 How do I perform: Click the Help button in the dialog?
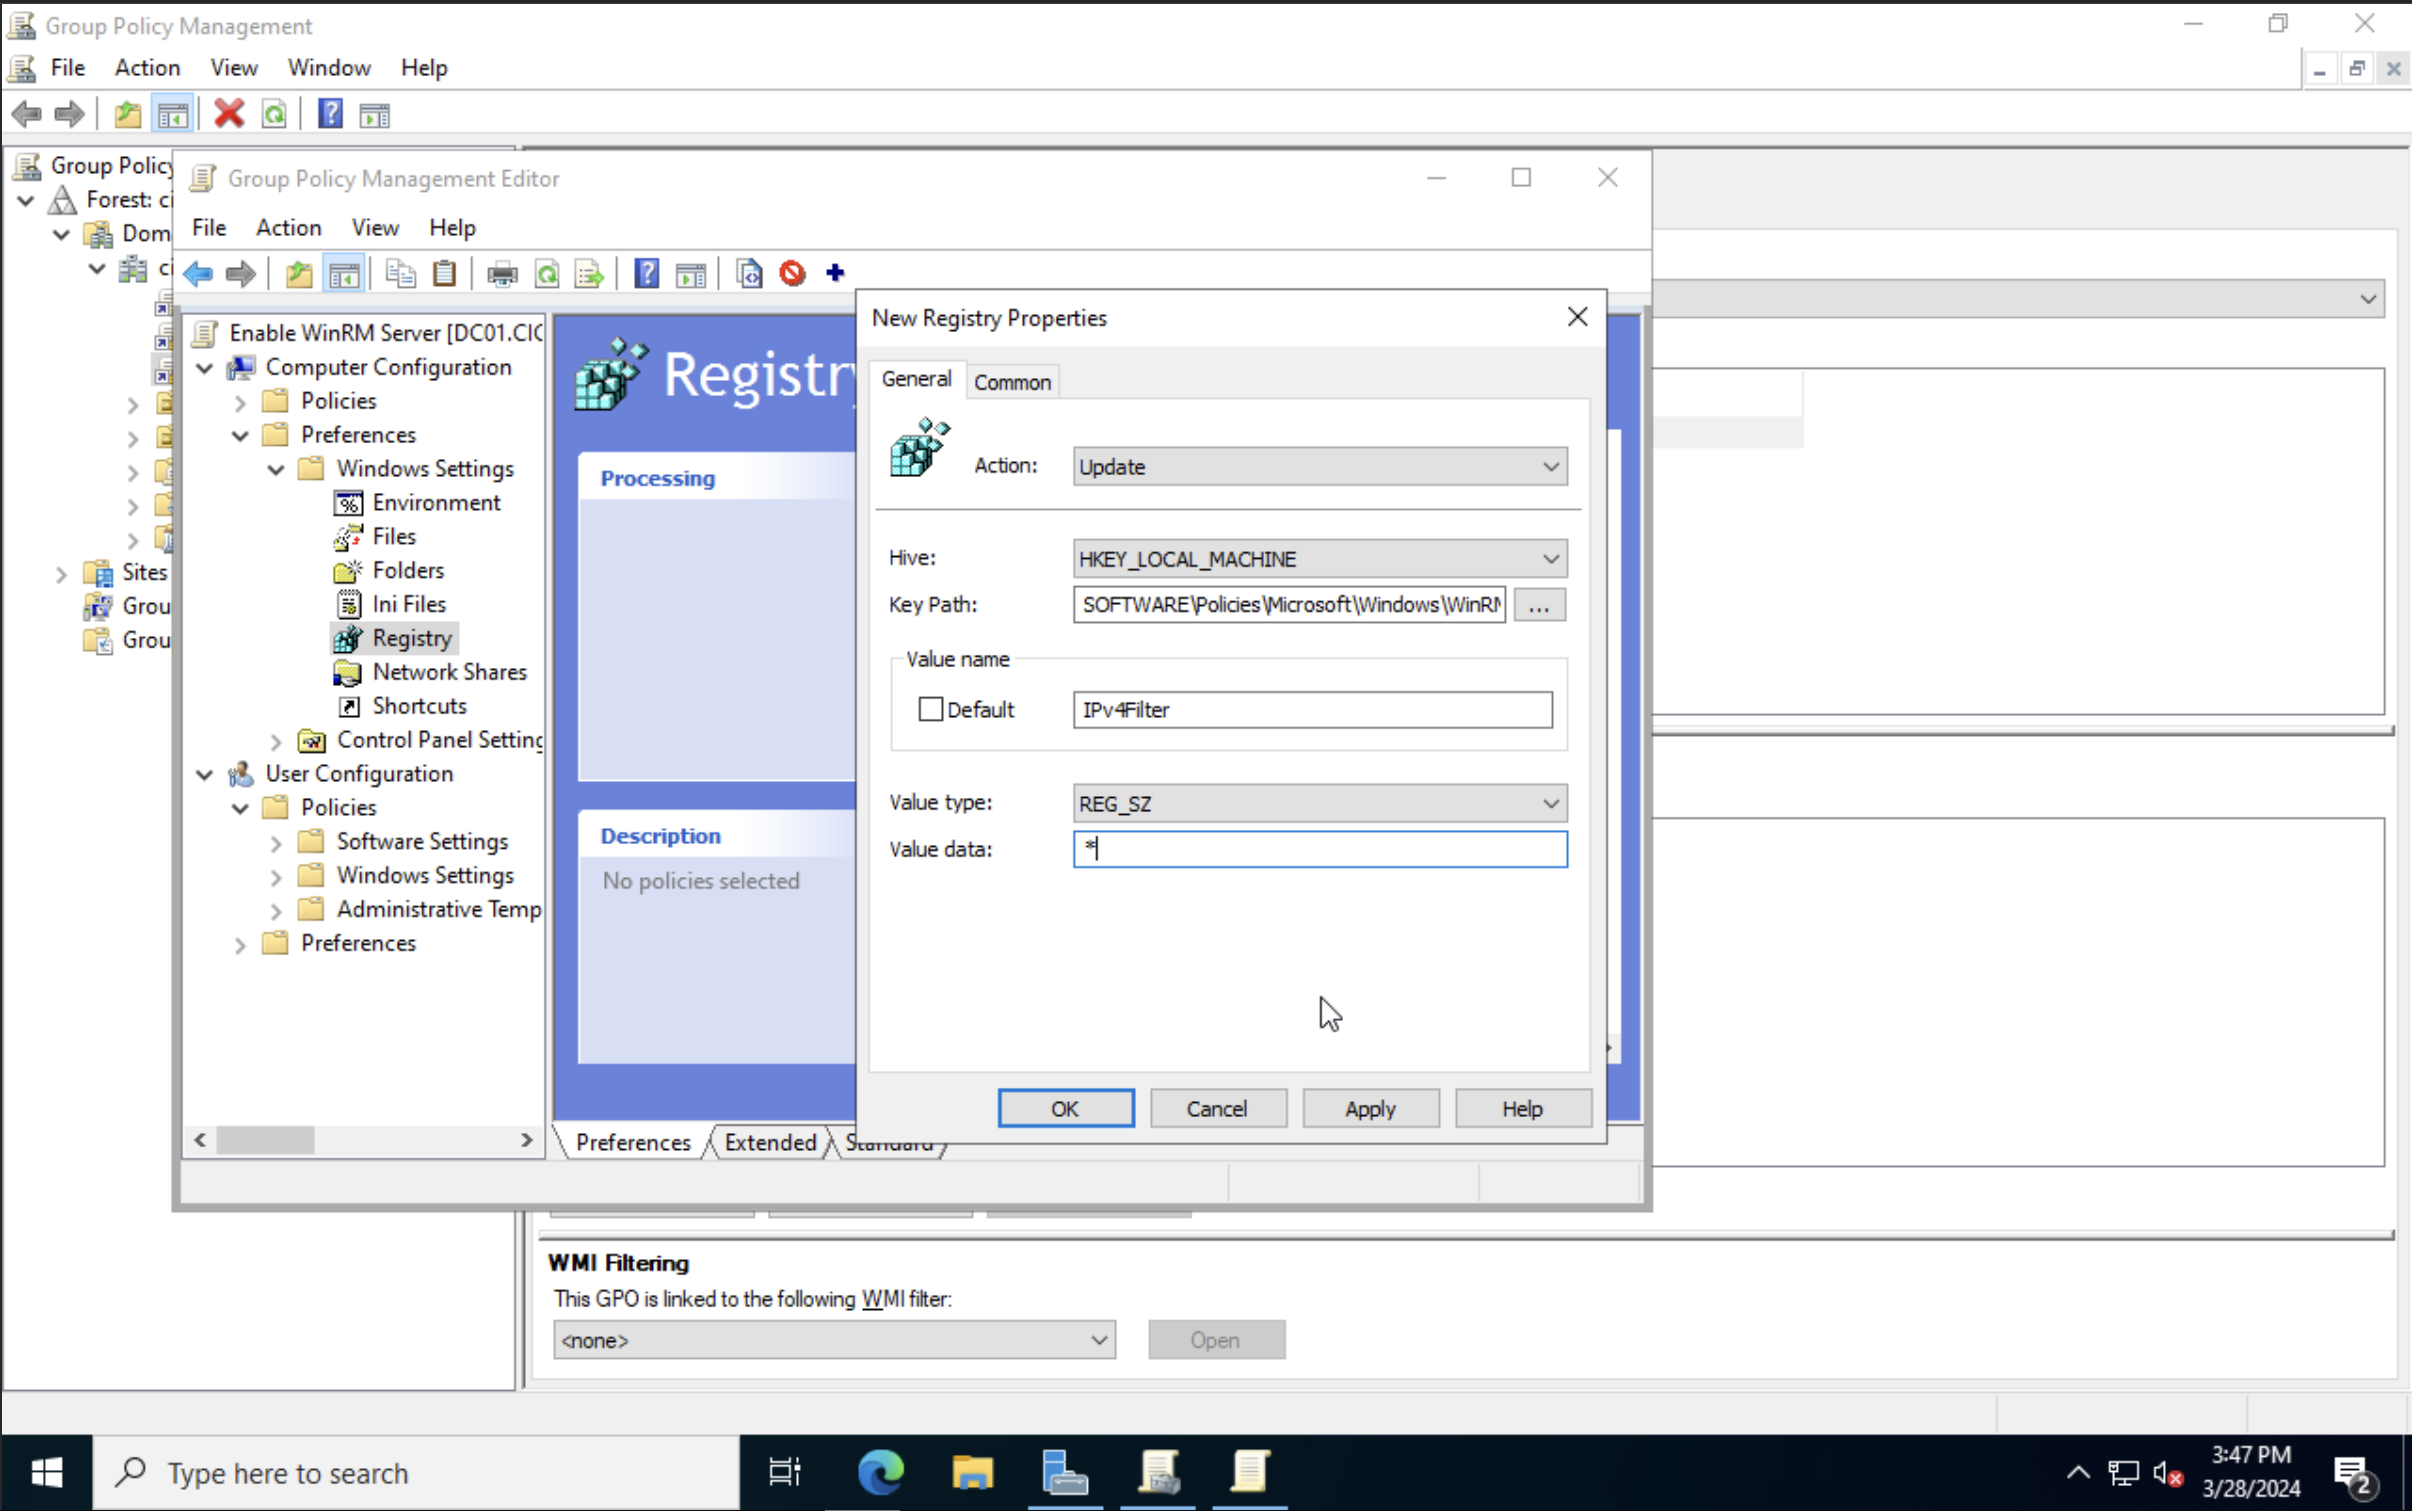pyautogui.click(x=1522, y=1108)
